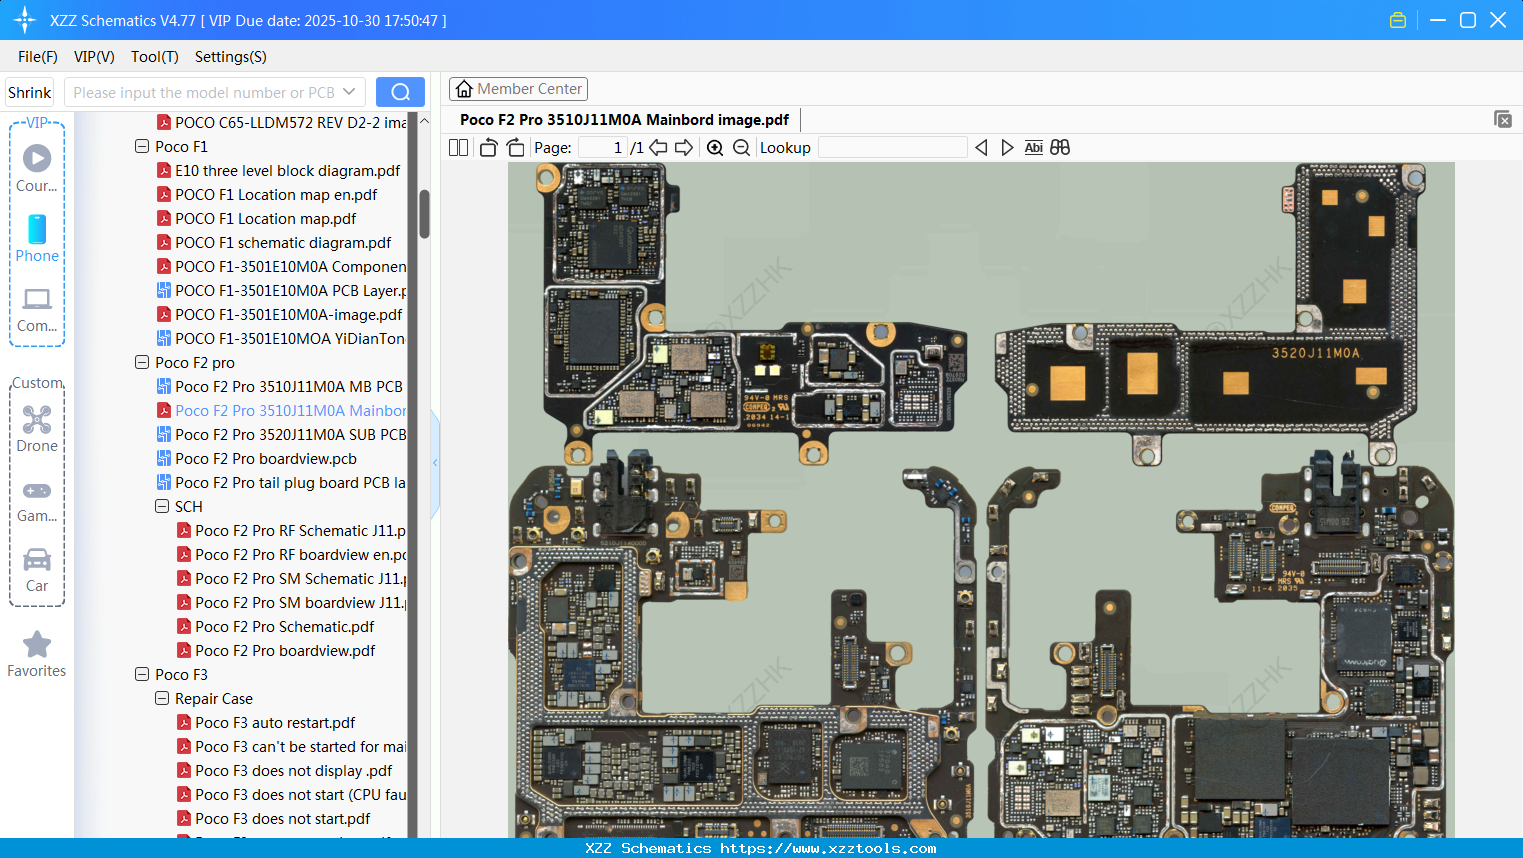Click the Member Center button
Image resolution: width=1523 pixels, height=858 pixels.
coord(518,88)
